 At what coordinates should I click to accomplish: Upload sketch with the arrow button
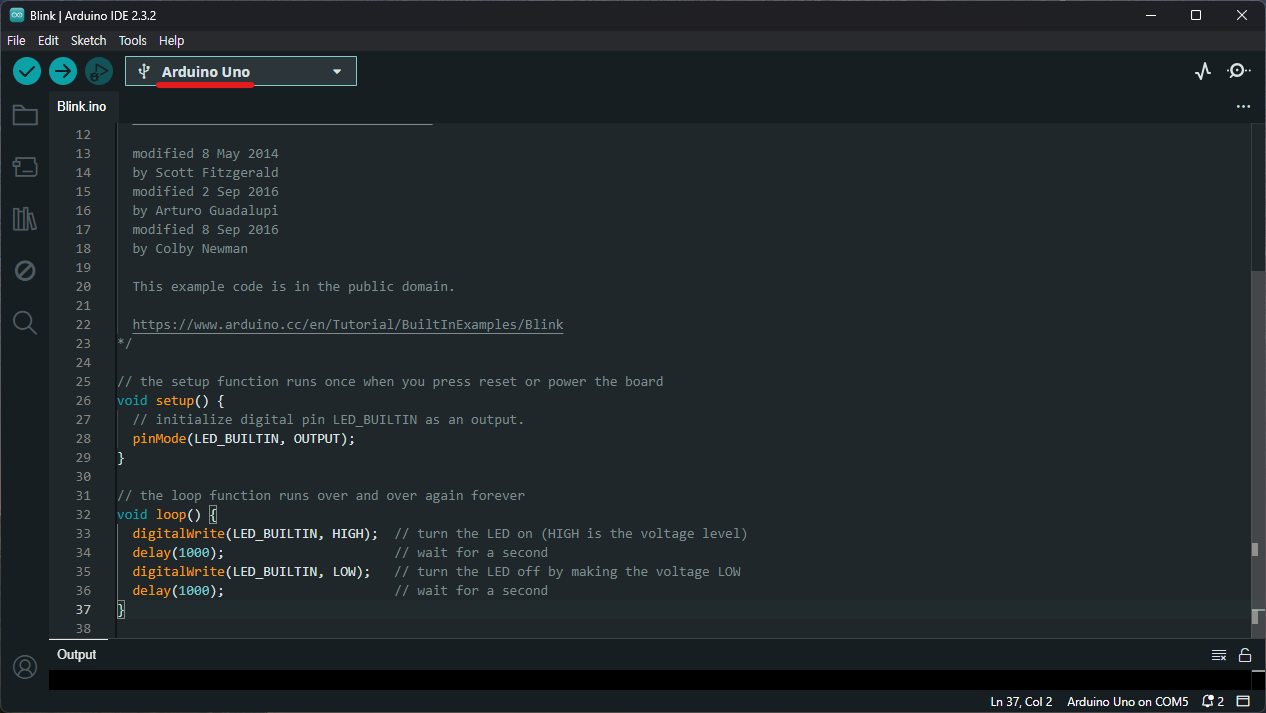click(x=63, y=71)
